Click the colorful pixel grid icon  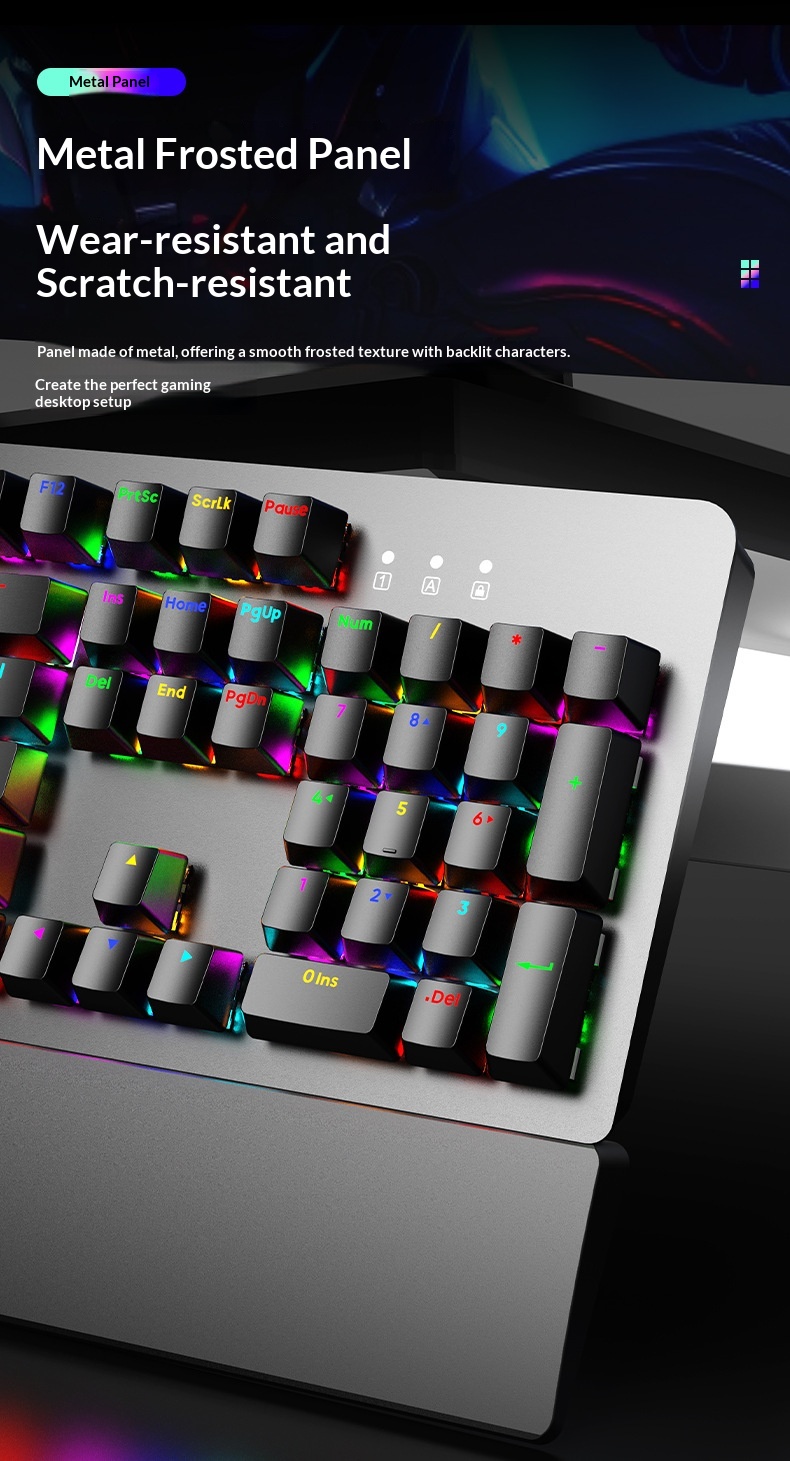(749, 273)
